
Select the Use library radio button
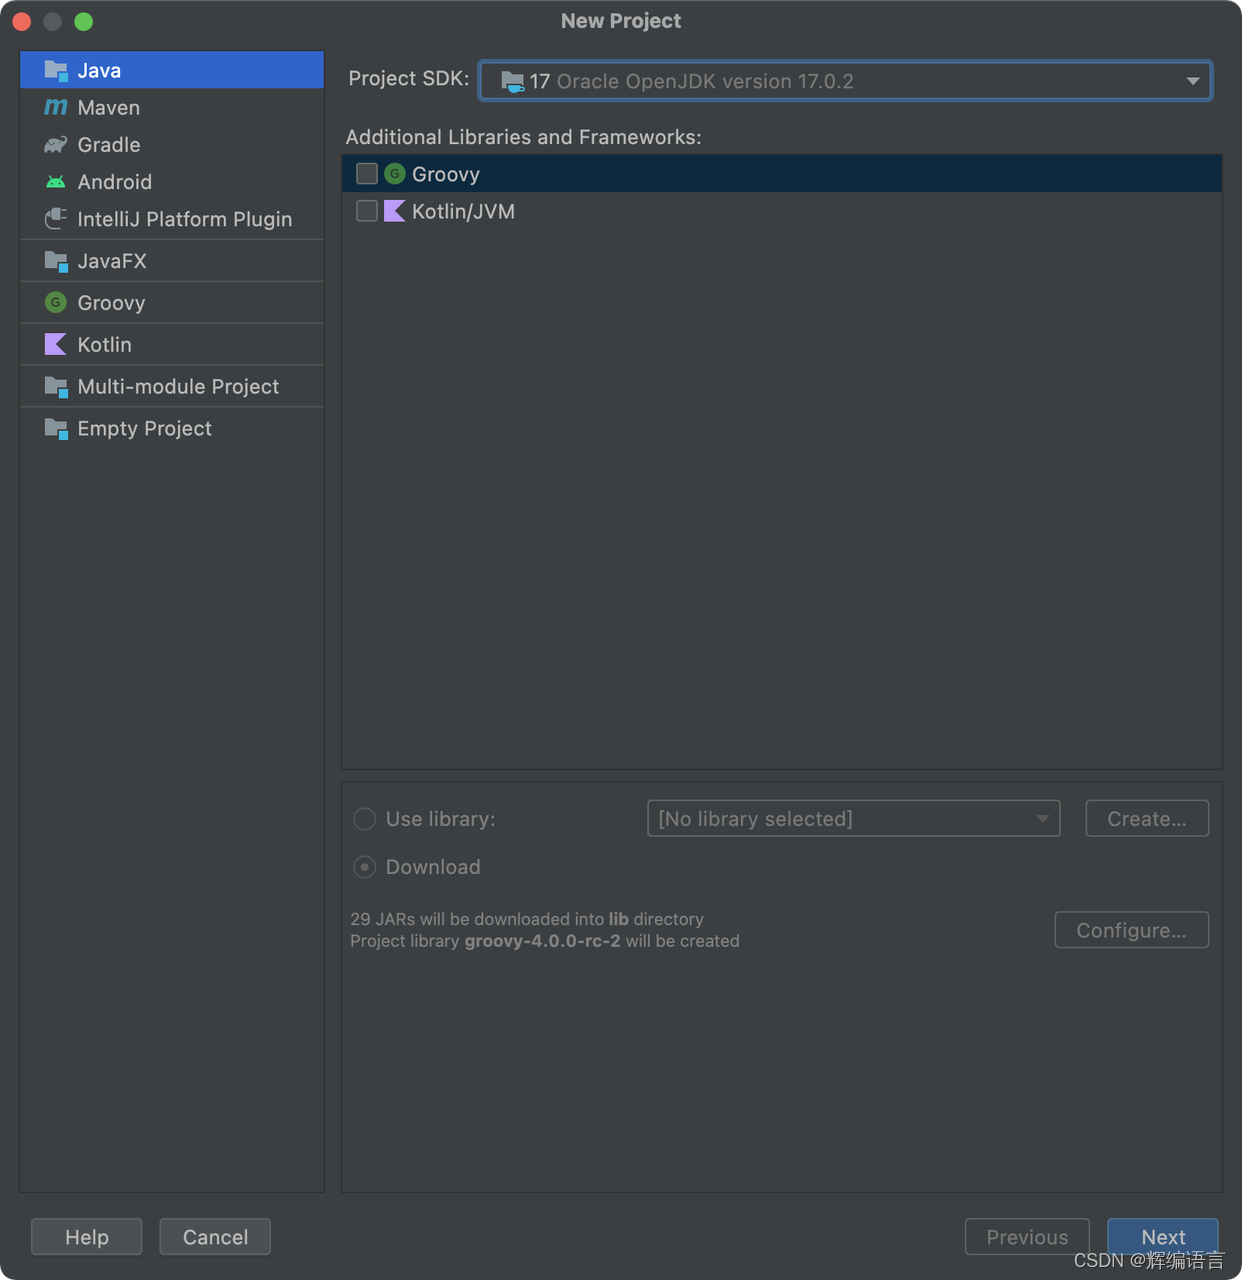tap(365, 819)
